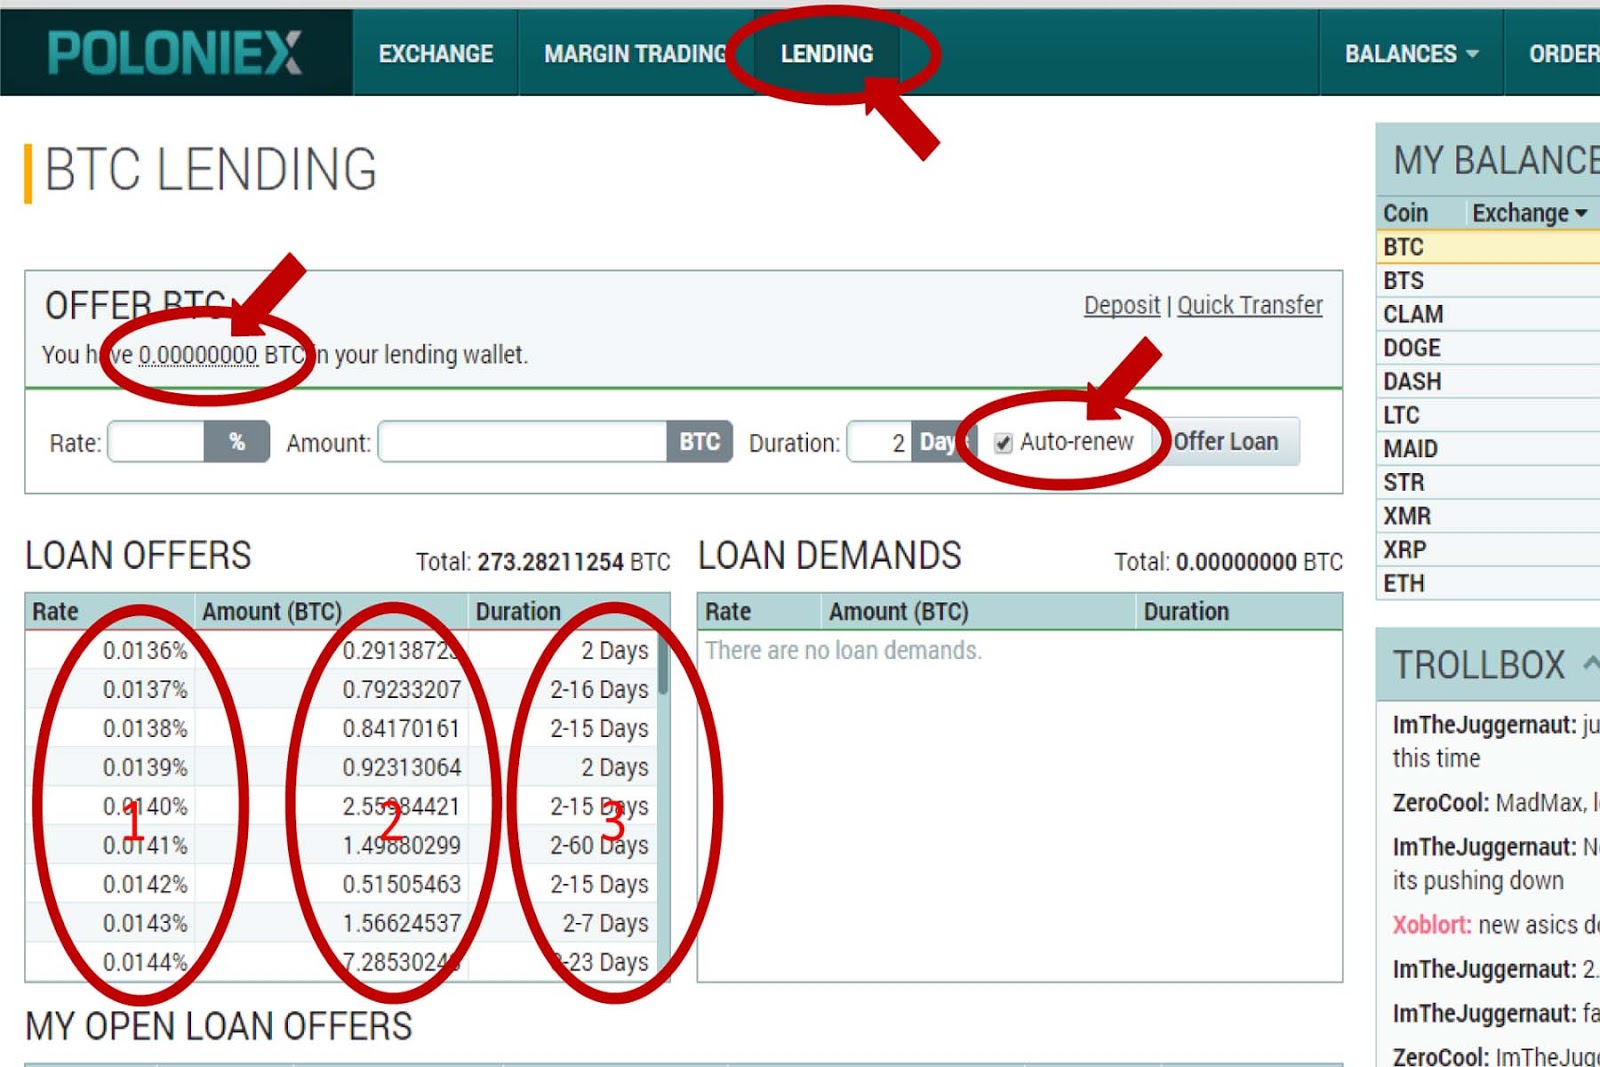Open the Exchange tab
1600x1067 pixels.
pyautogui.click(x=435, y=54)
